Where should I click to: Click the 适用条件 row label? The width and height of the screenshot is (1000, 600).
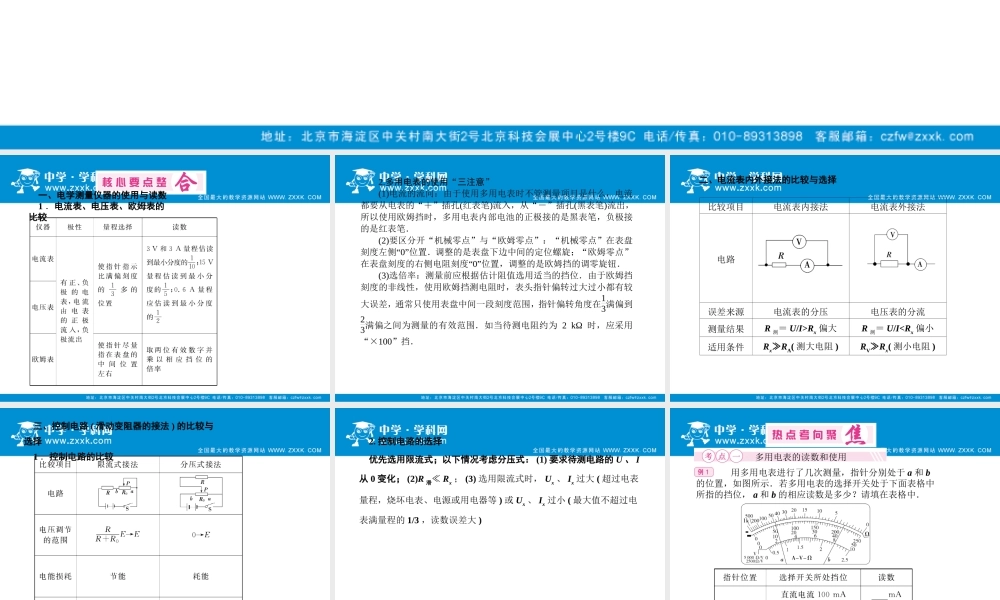click(x=726, y=347)
